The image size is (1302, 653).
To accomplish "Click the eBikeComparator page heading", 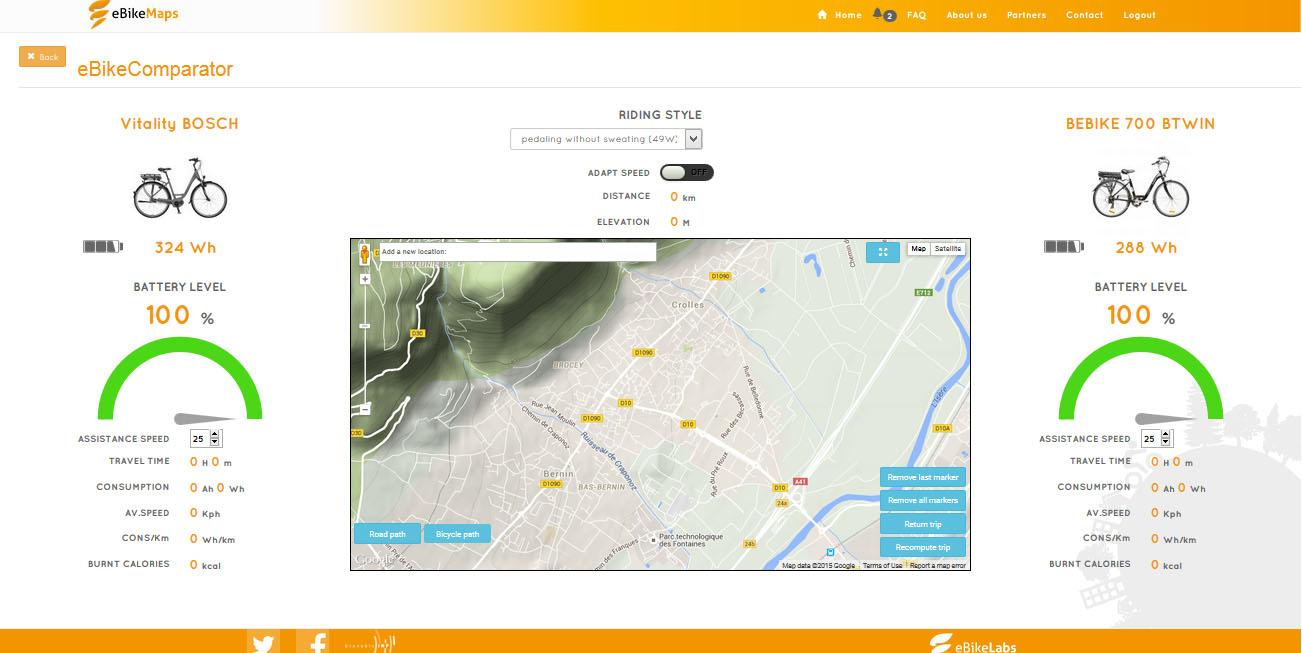I will pos(155,69).
